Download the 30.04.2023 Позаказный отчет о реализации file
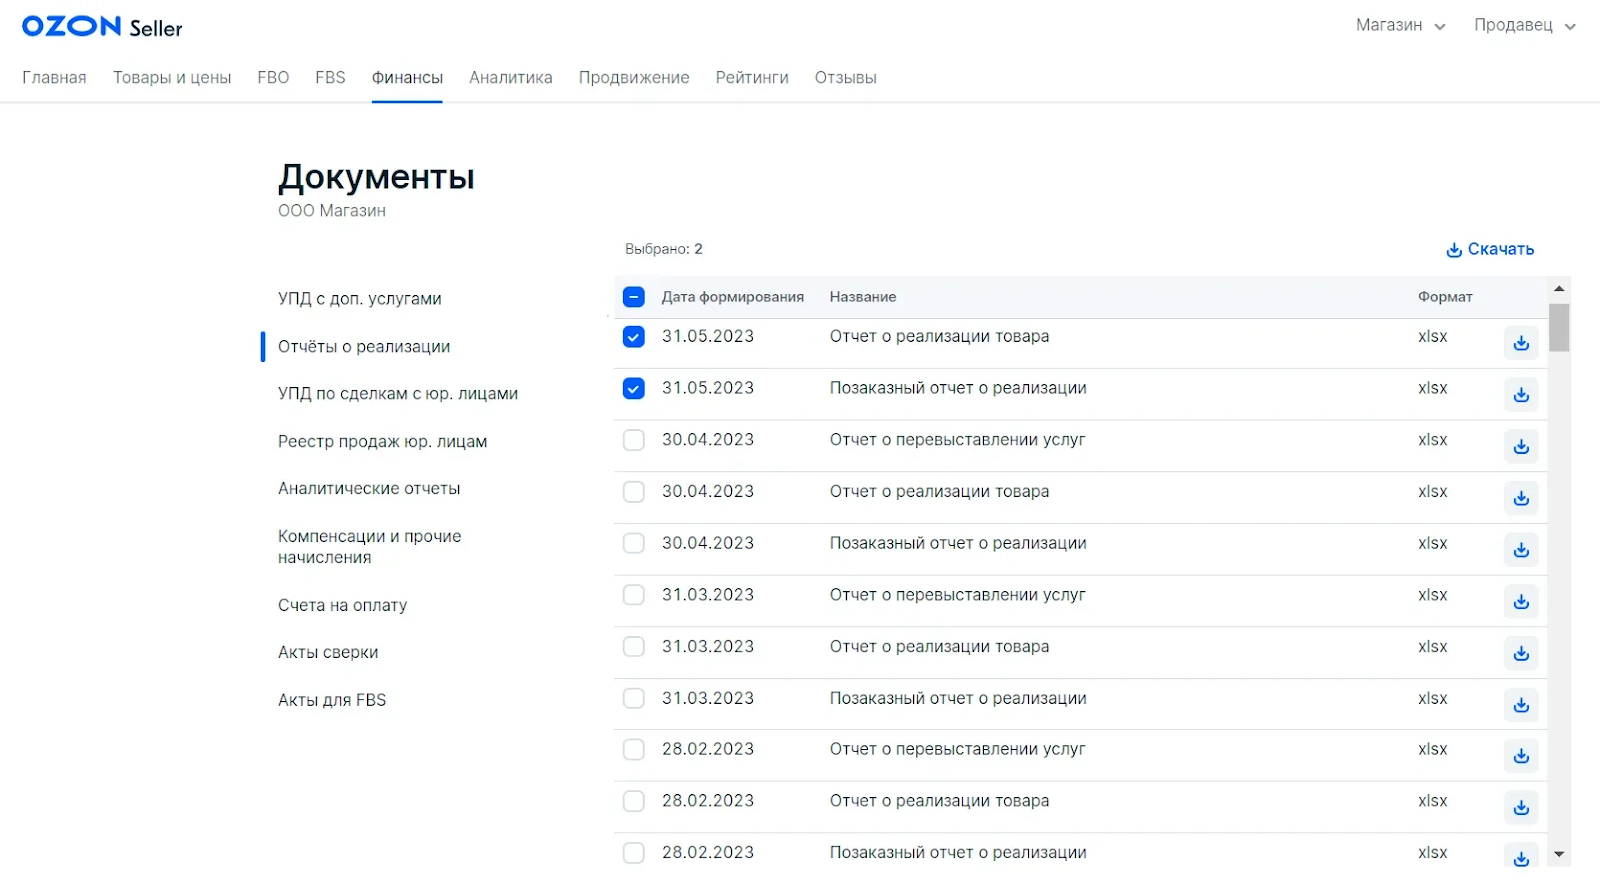Viewport: 1600px width, 885px height. pyautogui.click(x=1521, y=550)
